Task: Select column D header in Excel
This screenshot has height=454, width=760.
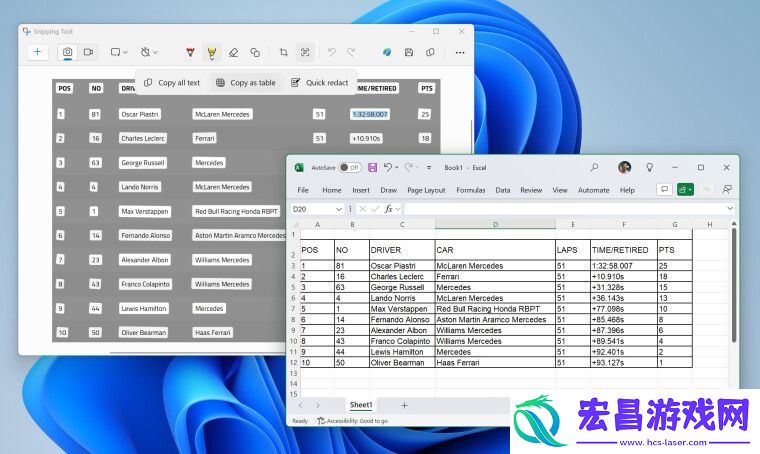Action: 495,224
